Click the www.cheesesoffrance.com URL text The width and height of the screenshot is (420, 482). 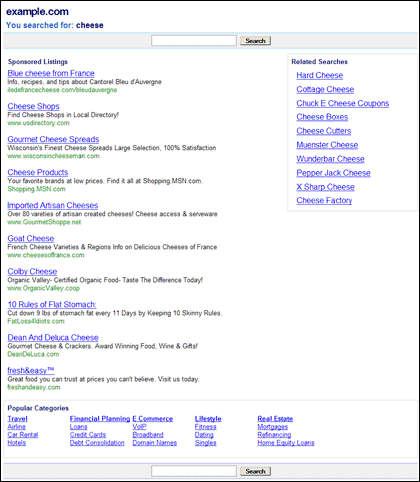pos(46,255)
